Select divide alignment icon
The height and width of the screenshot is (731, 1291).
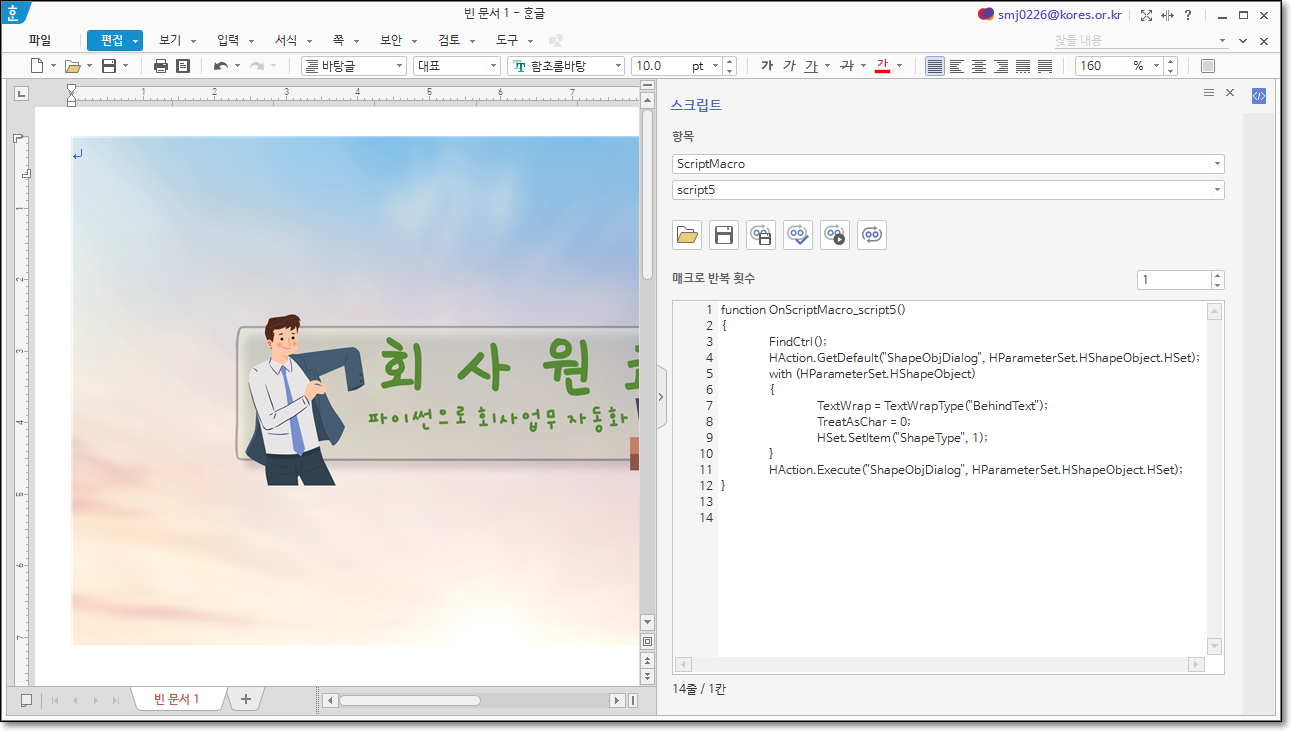(1045, 66)
